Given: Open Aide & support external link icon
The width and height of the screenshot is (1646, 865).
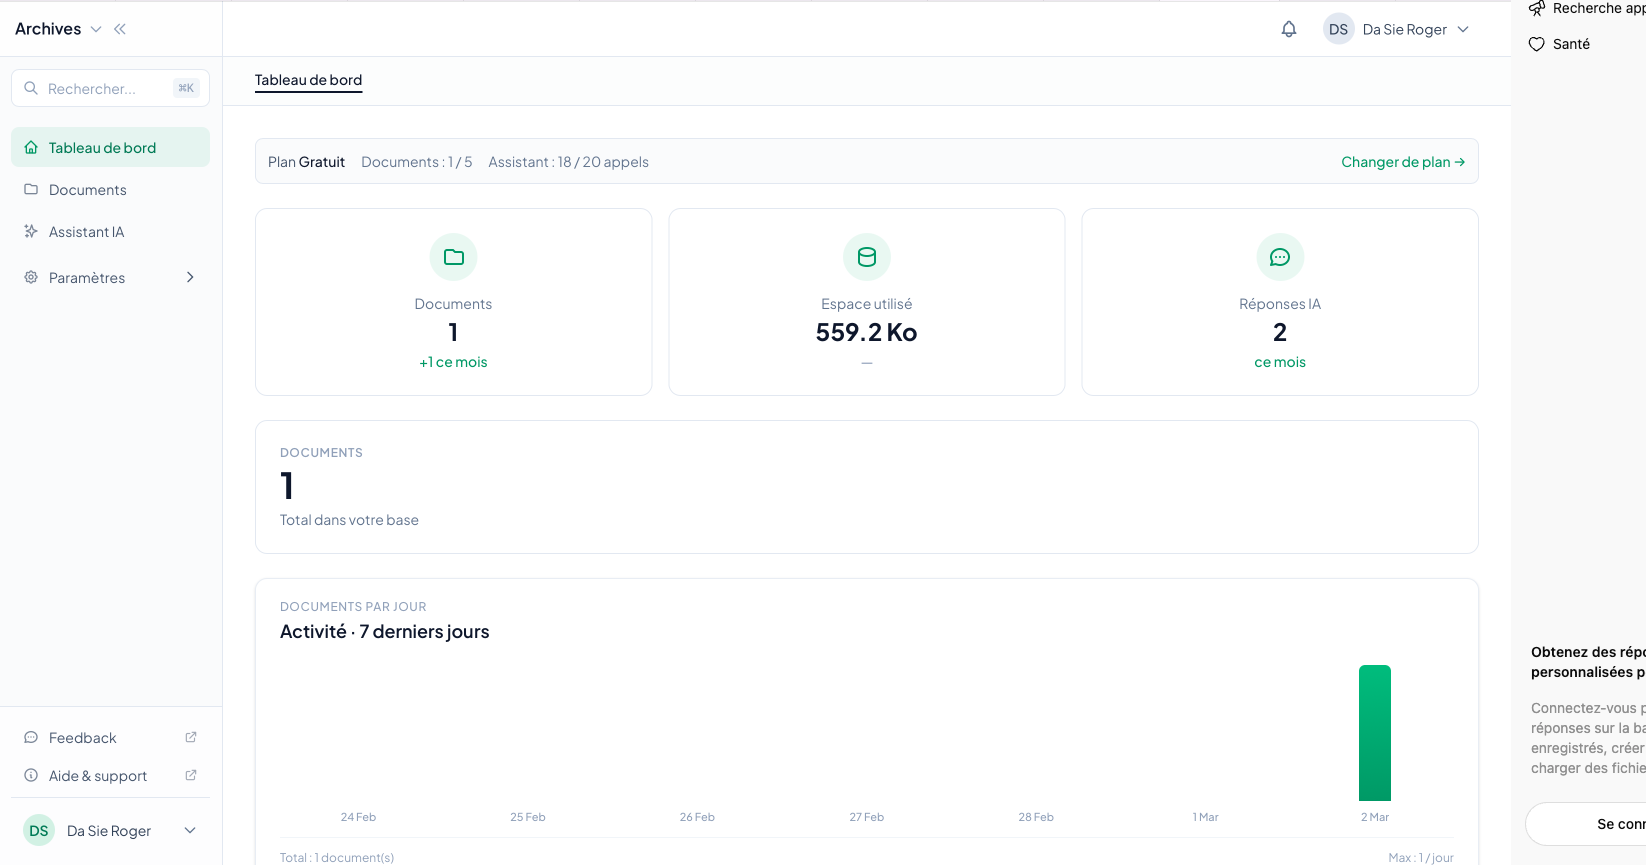Looking at the screenshot, I should coord(191,775).
